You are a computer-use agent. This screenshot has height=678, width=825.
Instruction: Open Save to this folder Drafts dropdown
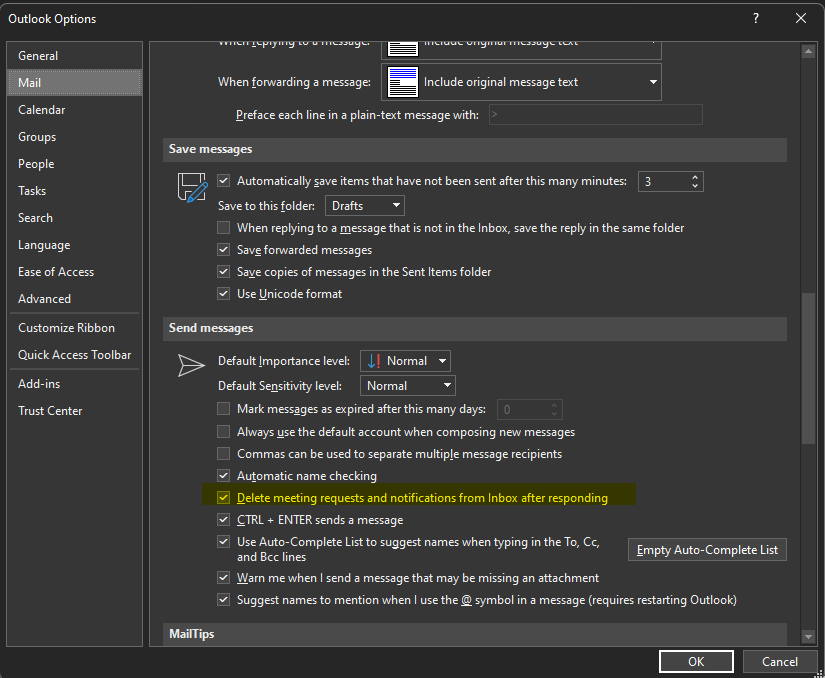[365, 206]
